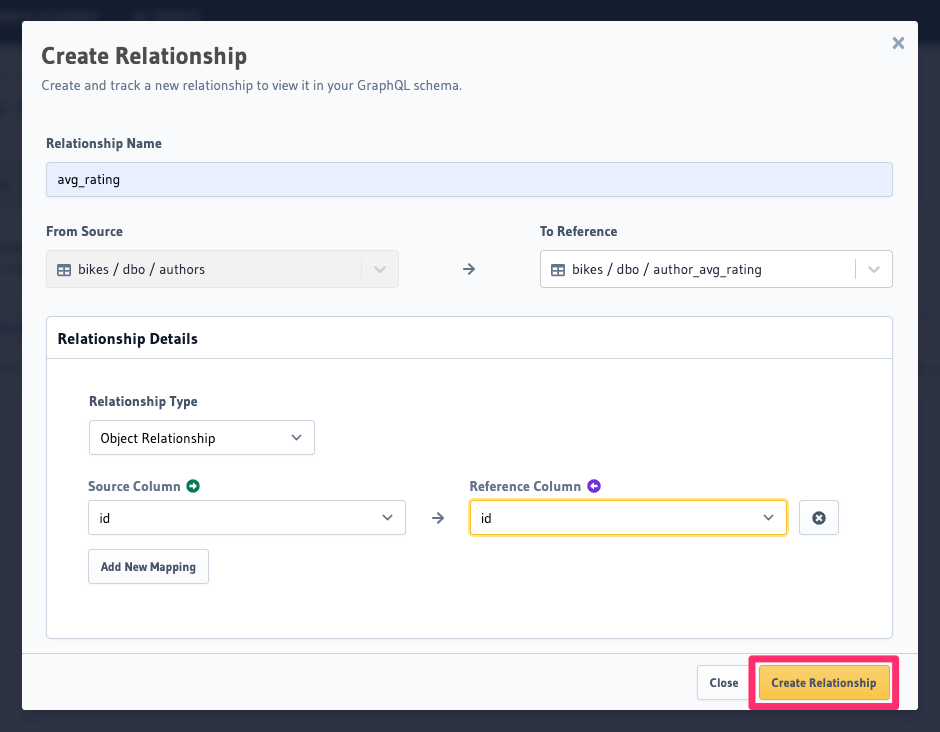Dismiss the dialog using the top-right X icon
940x732 pixels.
[x=898, y=42]
